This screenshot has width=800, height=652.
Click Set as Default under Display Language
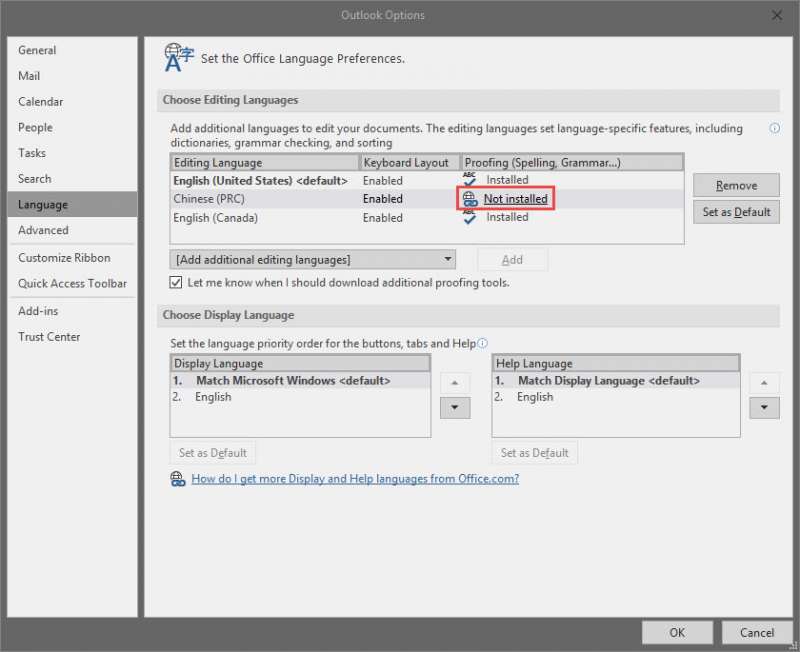pyautogui.click(x=213, y=453)
